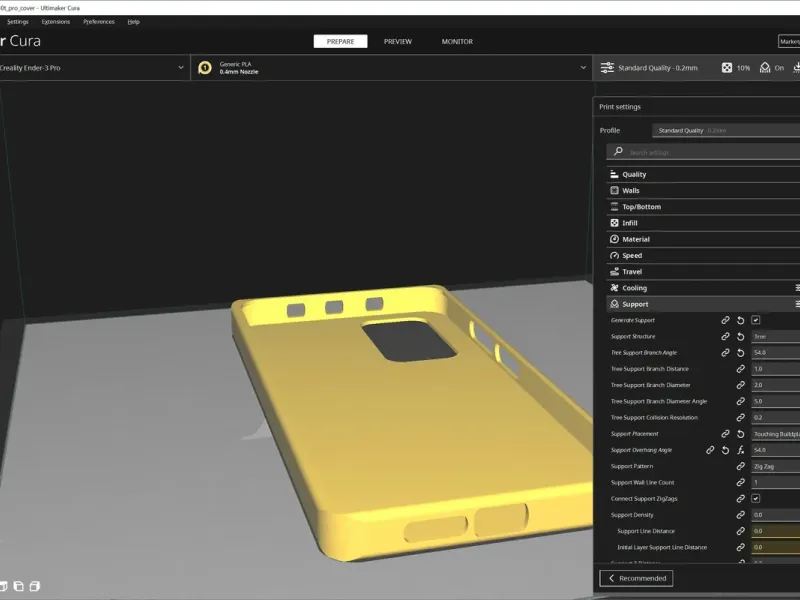Screen dimensions: 800x600
Task: Click link icon on Tree Support Branch Angle
Action: pyautogui.click(x=725, y=353)
